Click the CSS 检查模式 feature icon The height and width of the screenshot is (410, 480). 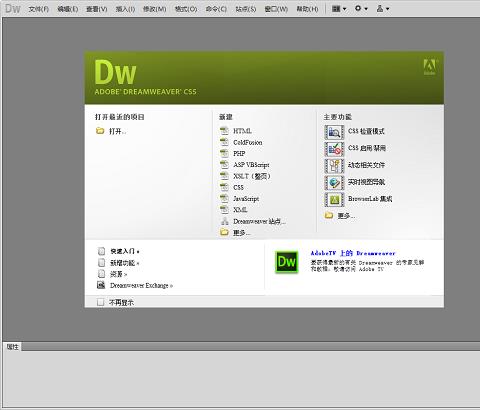click(334, 132)
